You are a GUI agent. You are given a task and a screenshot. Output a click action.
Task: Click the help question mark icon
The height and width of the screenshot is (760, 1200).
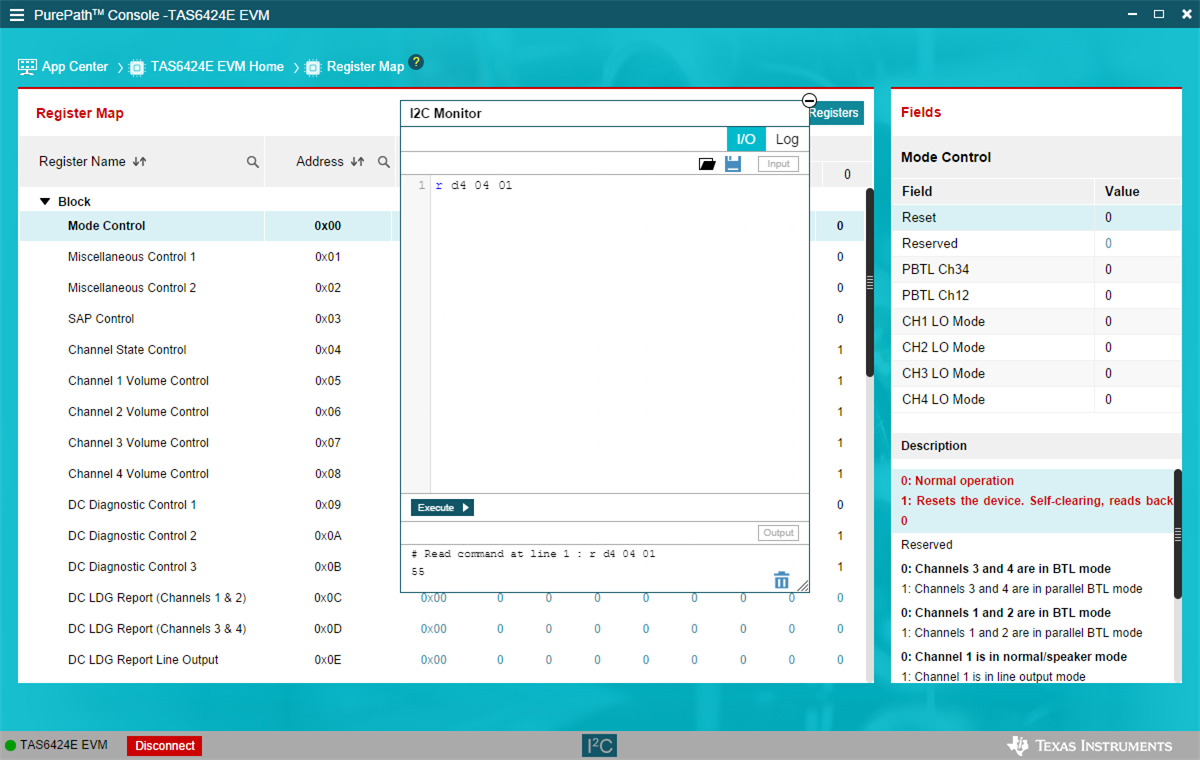pyautogui.click(x=416, y=63)
